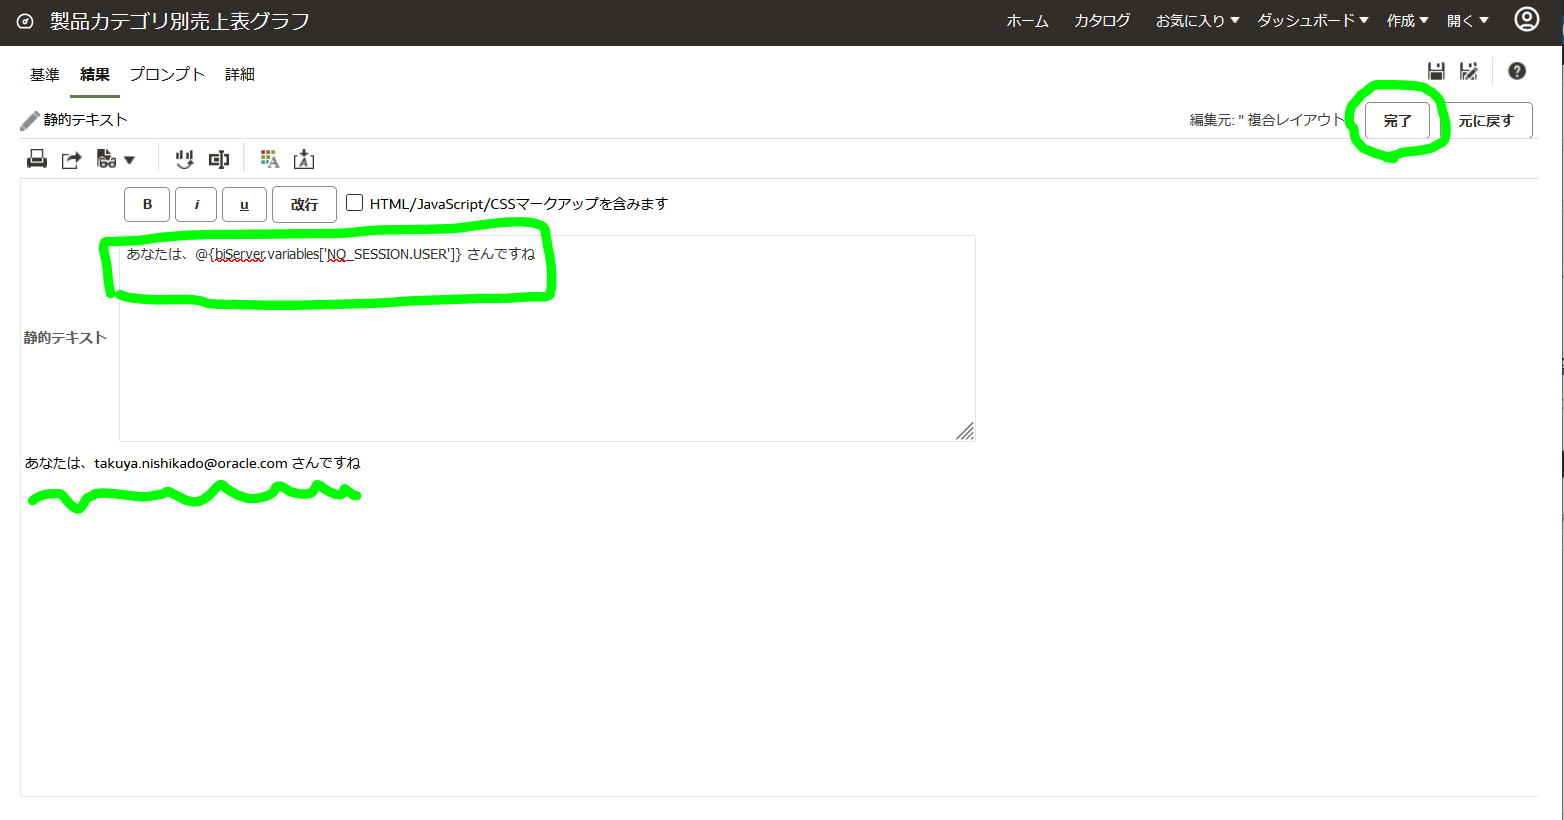Image resolution: width=1564 pixels, height=820 pixels.
Task: Click the Save As icon with pencil
Action: point(1468,71)
